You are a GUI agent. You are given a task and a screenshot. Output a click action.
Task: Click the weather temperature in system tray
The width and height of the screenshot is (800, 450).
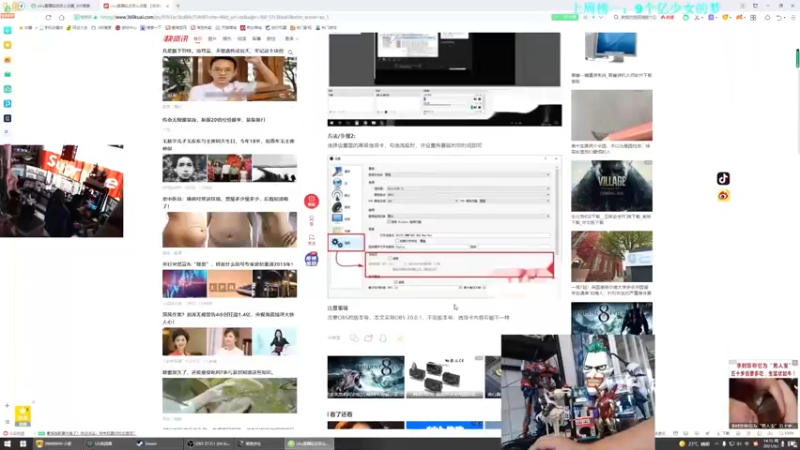click(695, 444)
